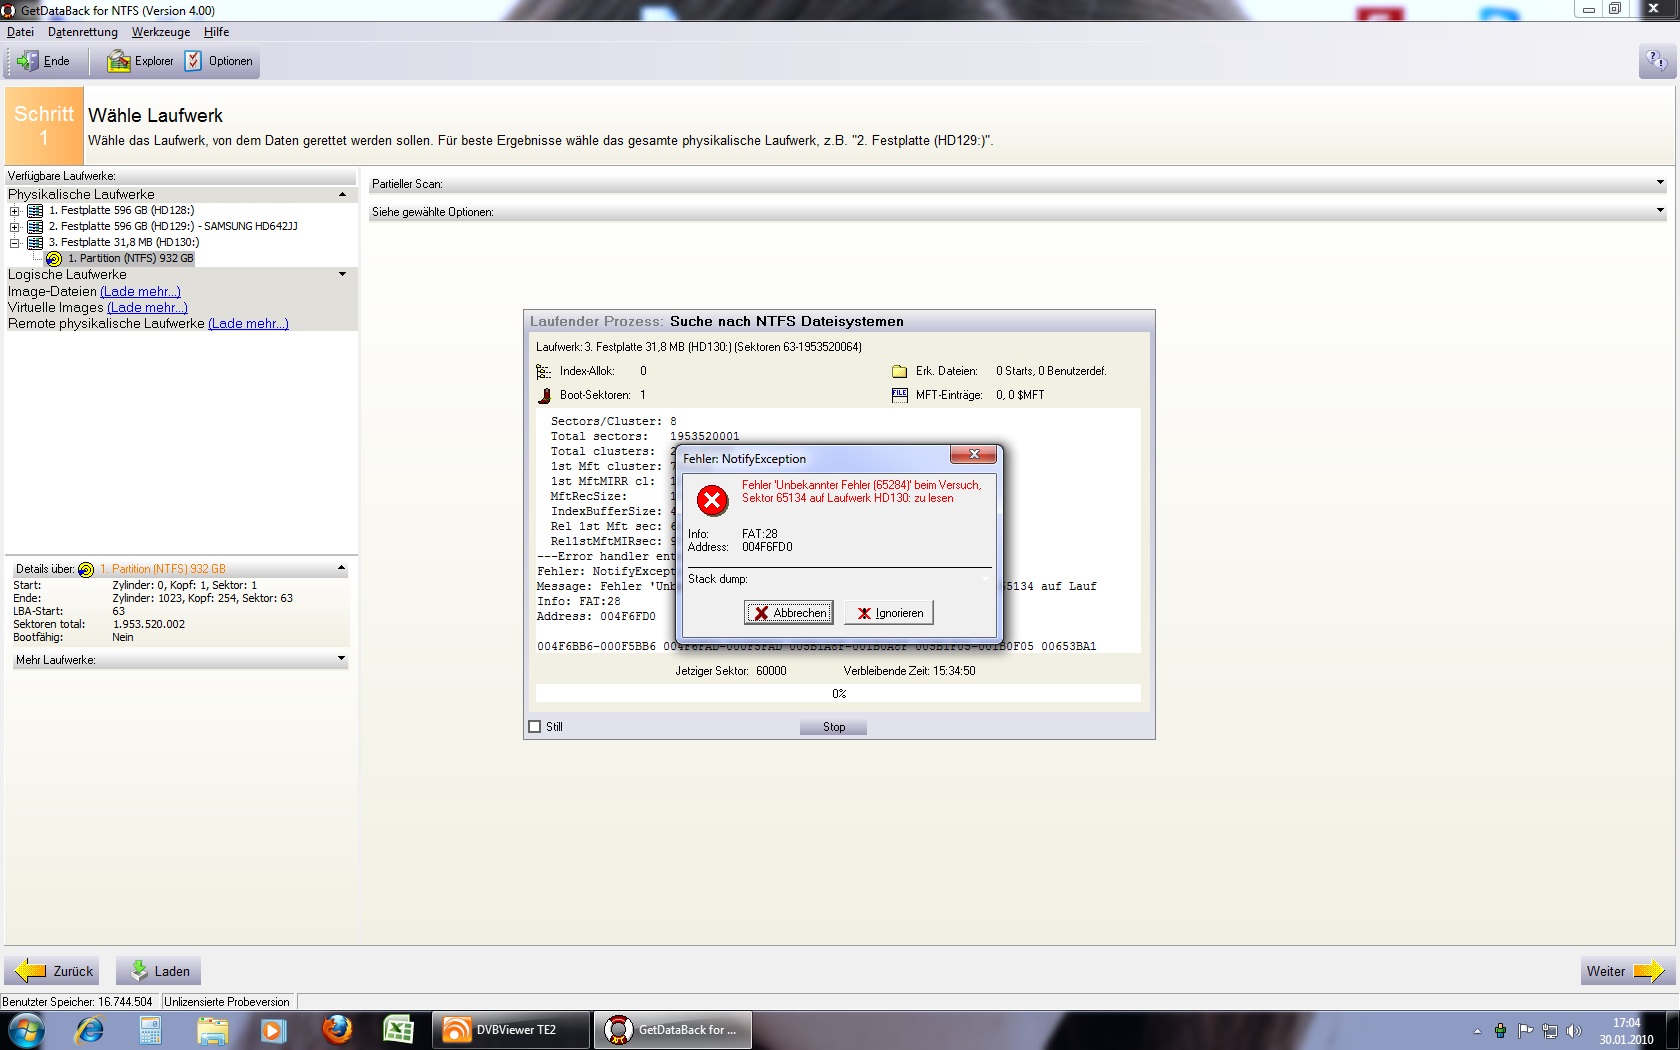Collapse 3. Festplatte 31,8 MB node

[15, 243]
